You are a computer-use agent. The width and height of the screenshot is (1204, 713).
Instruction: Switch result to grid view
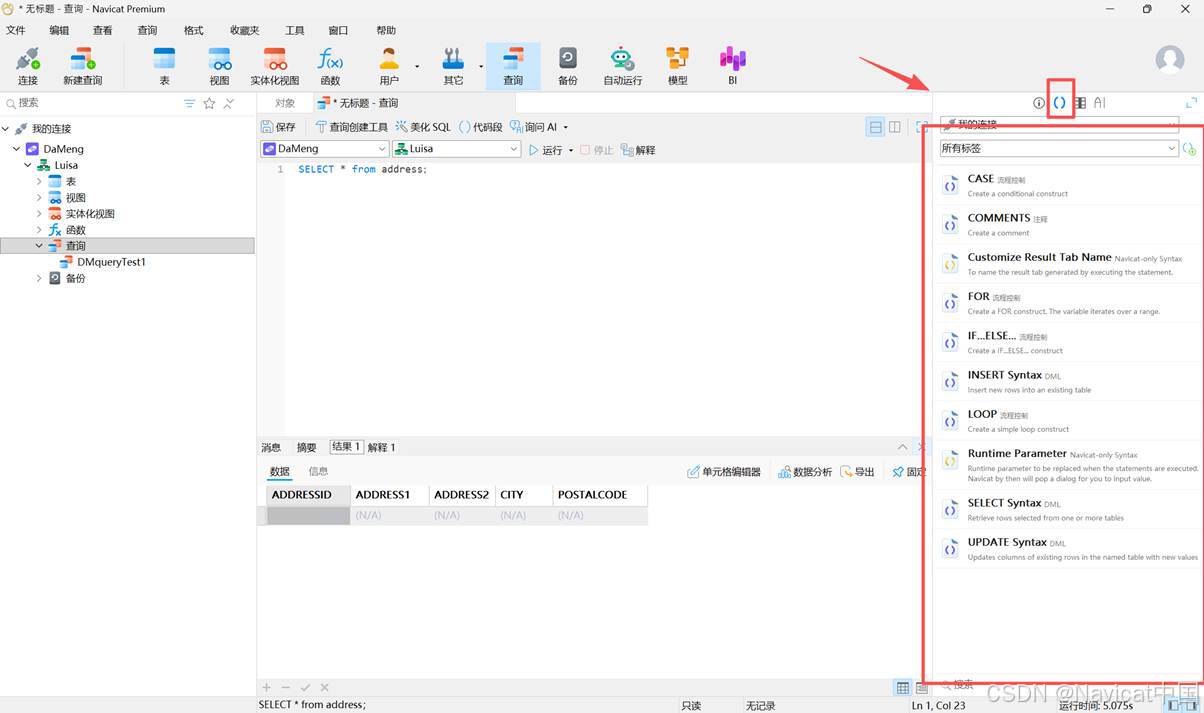pyautogui.click(x=903, y=688)
